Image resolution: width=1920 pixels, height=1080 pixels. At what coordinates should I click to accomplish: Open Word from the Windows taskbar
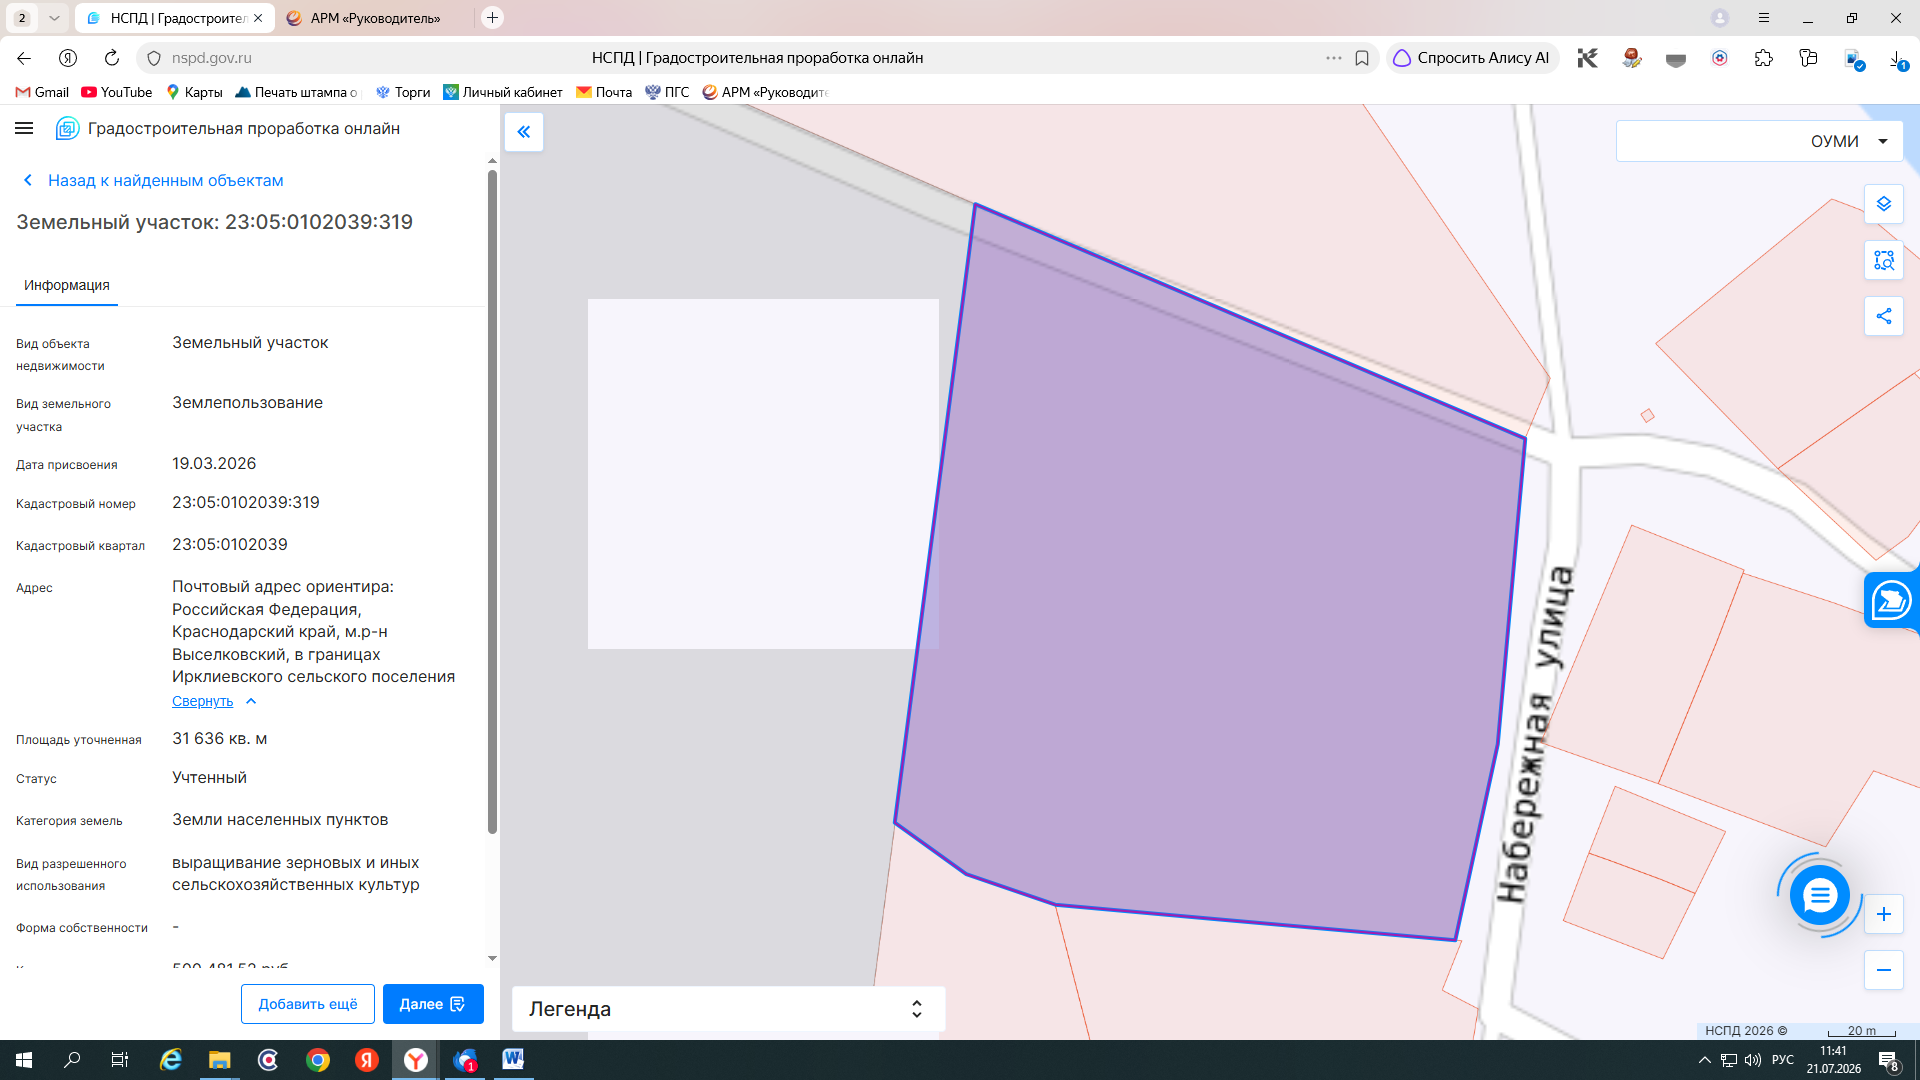tap(513, 1060)
